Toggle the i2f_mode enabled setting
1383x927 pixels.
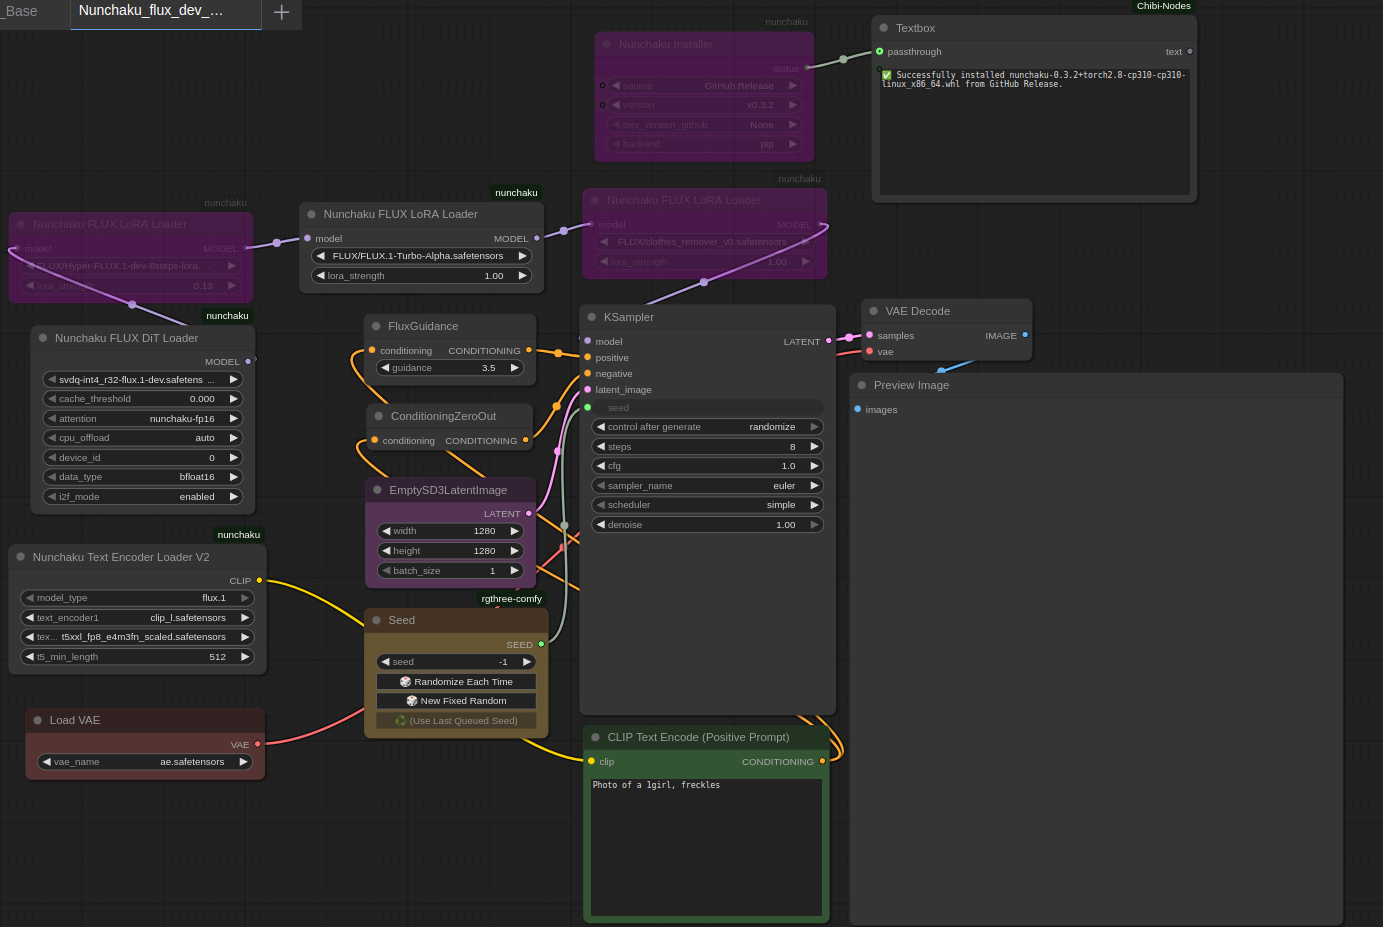[x=143, y=497]
